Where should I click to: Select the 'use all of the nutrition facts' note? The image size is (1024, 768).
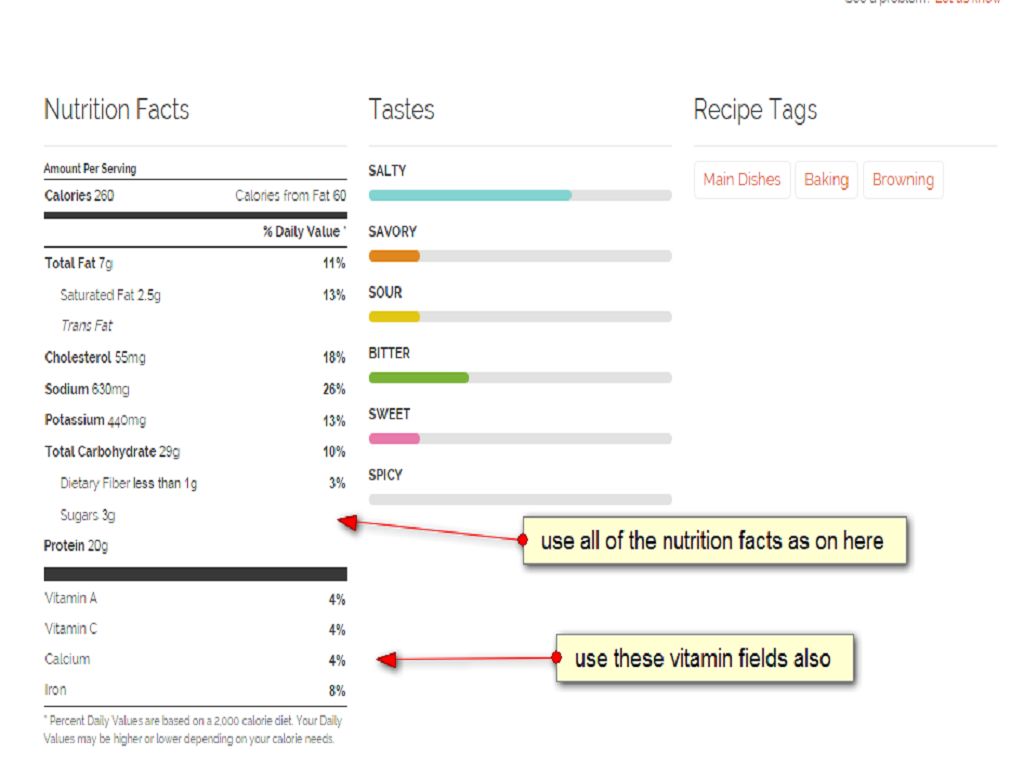click(x=714, y=541)
